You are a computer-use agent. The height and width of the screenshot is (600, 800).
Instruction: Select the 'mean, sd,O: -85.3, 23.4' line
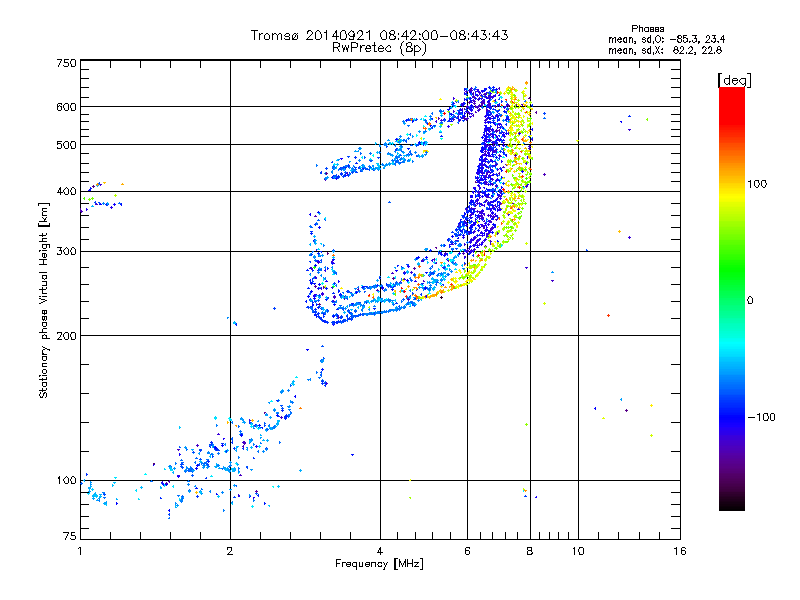coord(667,39)
